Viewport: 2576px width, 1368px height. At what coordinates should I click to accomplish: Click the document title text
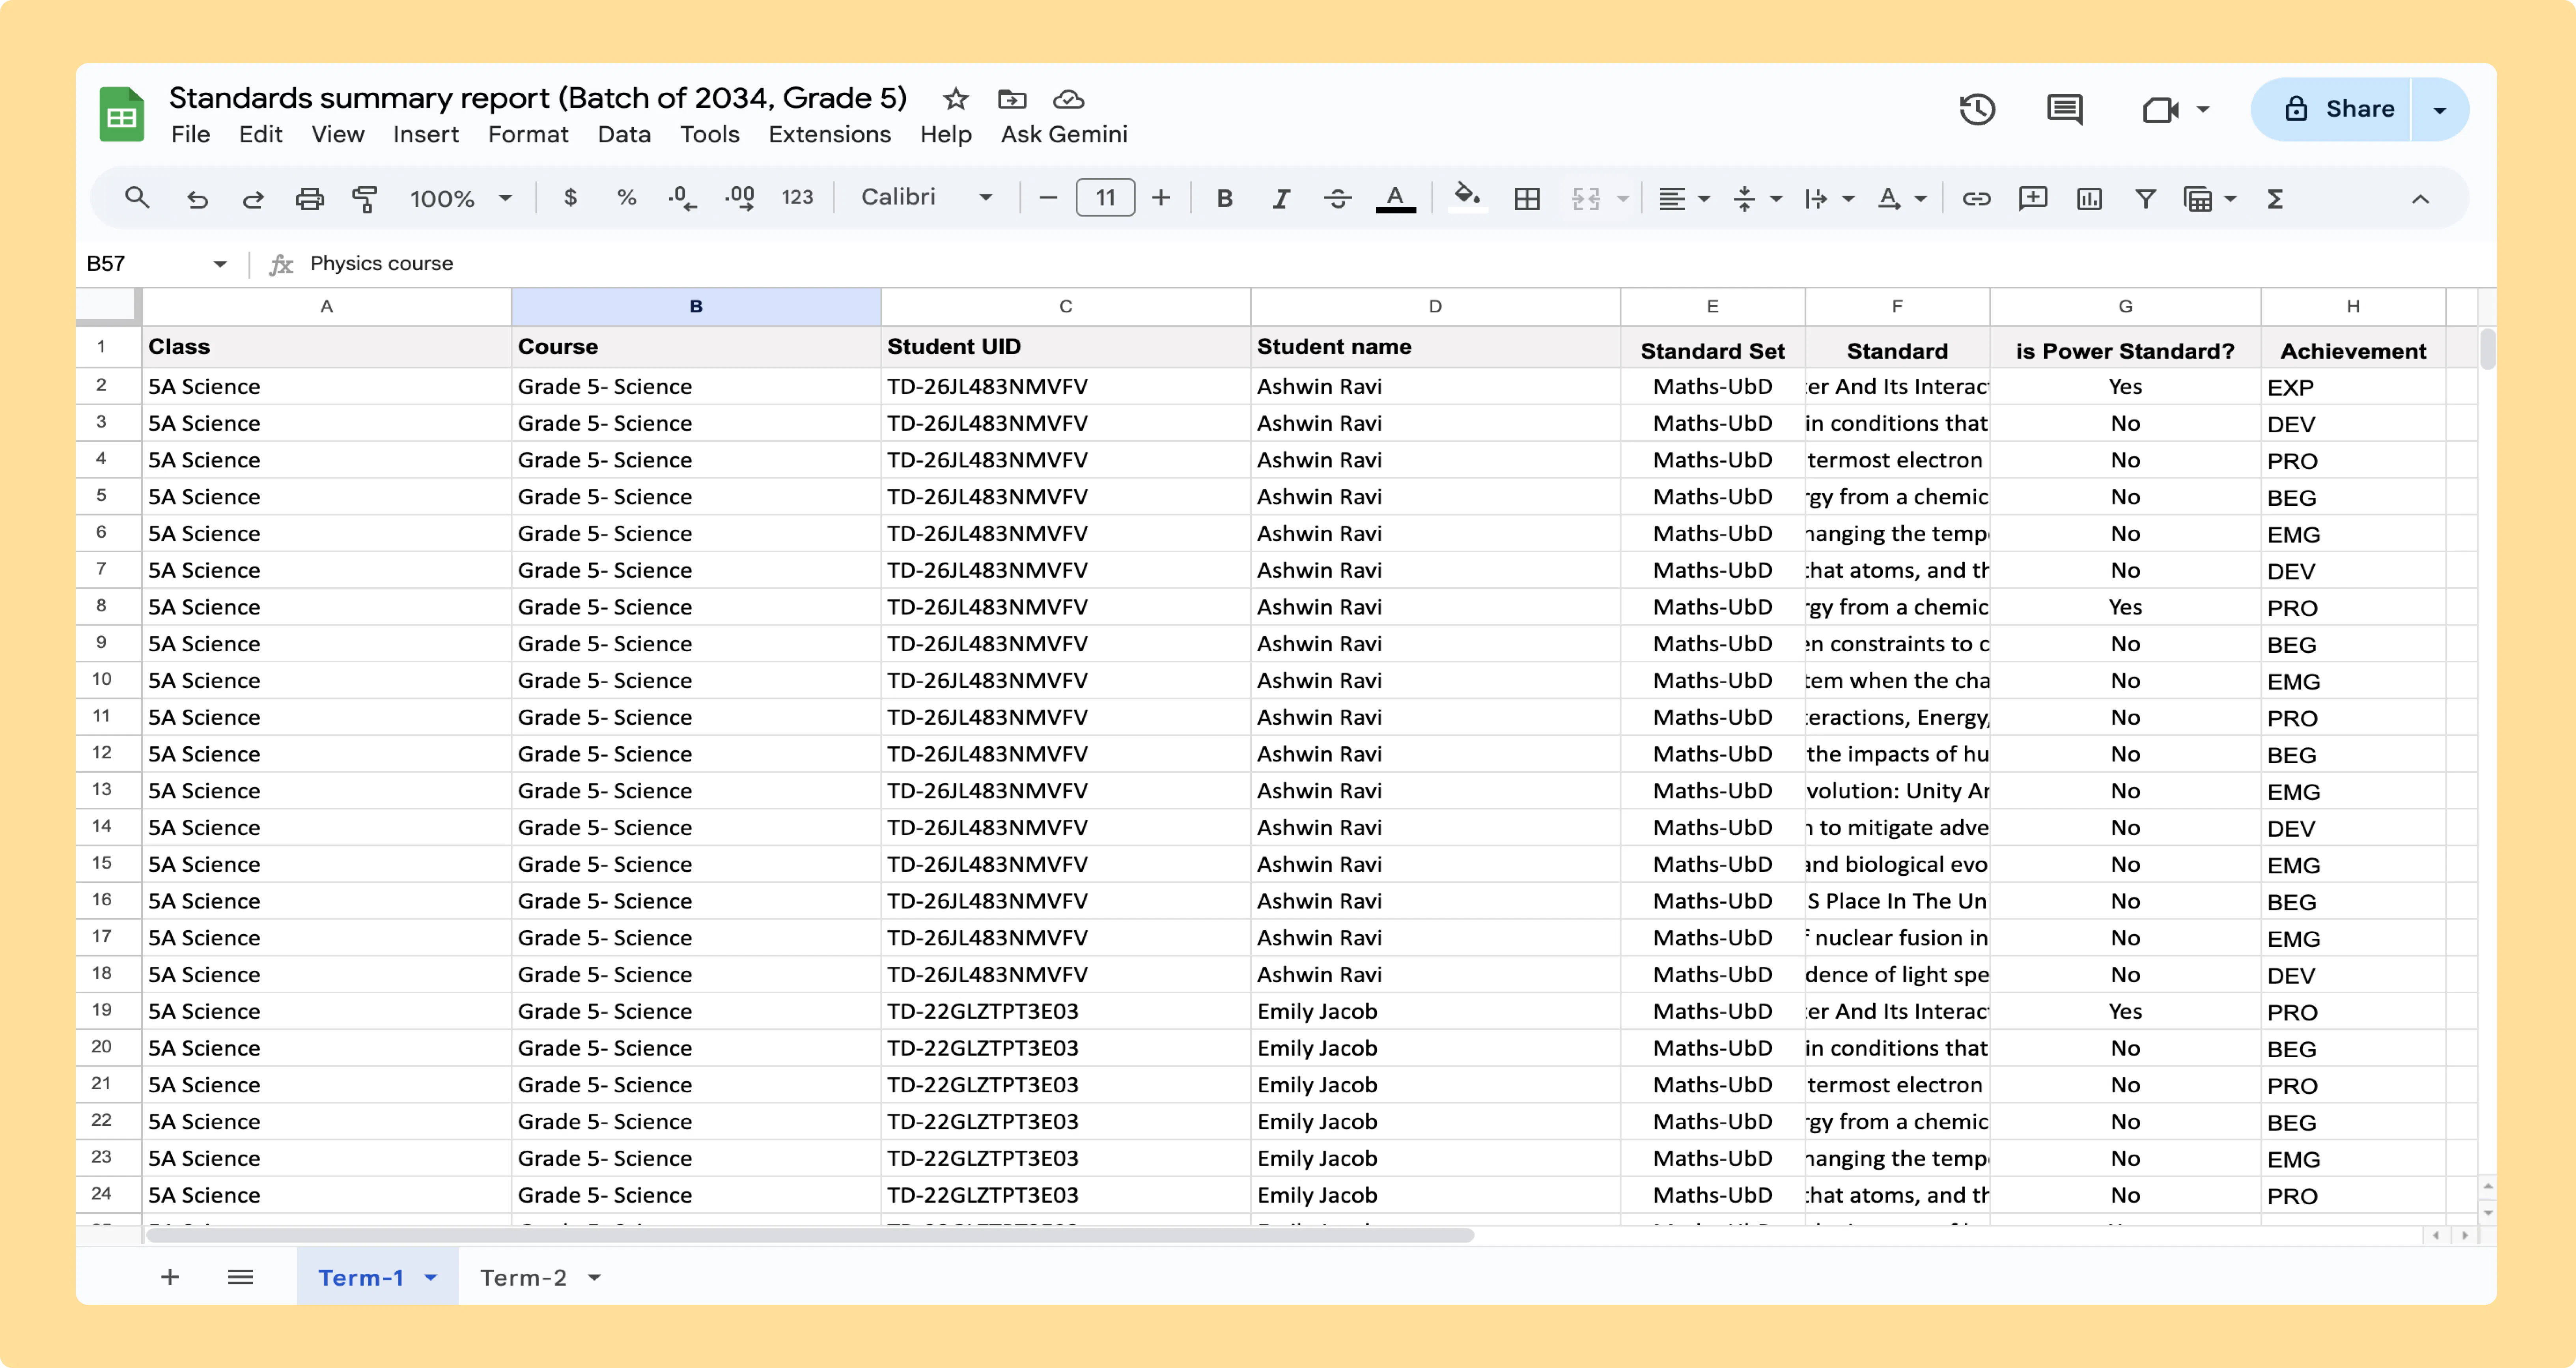pos(538,98)
